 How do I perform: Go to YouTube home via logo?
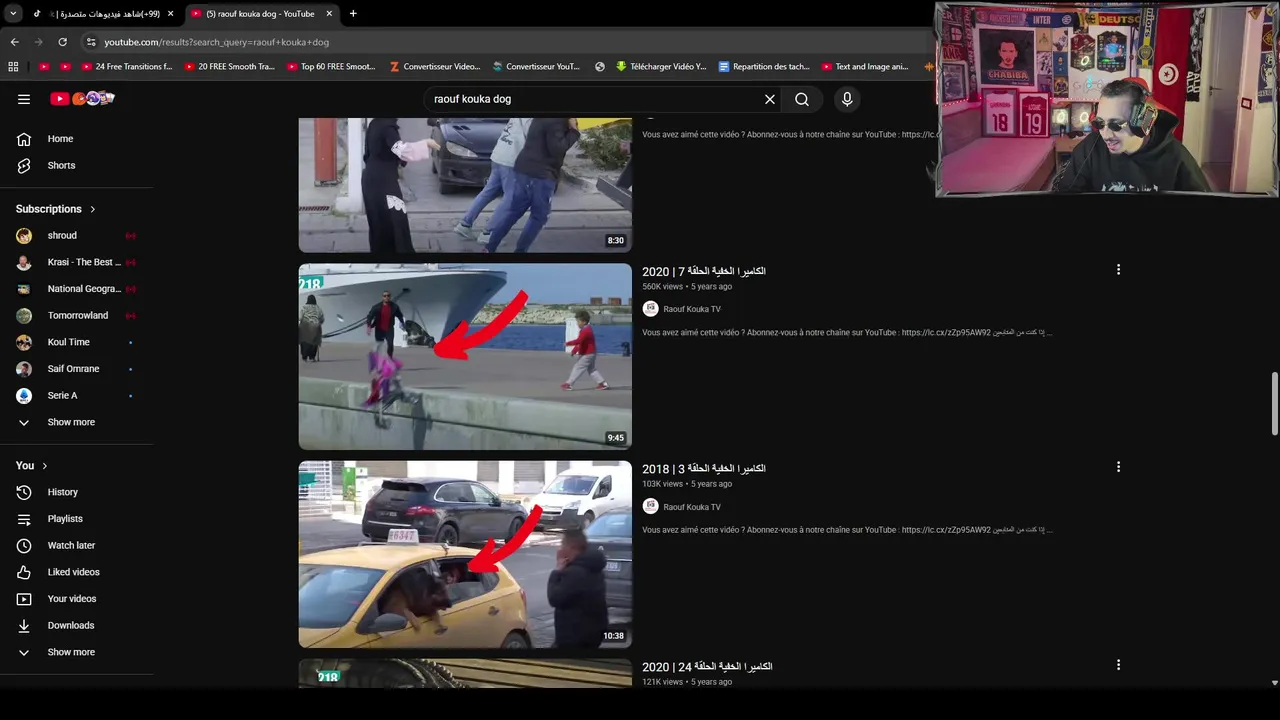coord(83,99)
